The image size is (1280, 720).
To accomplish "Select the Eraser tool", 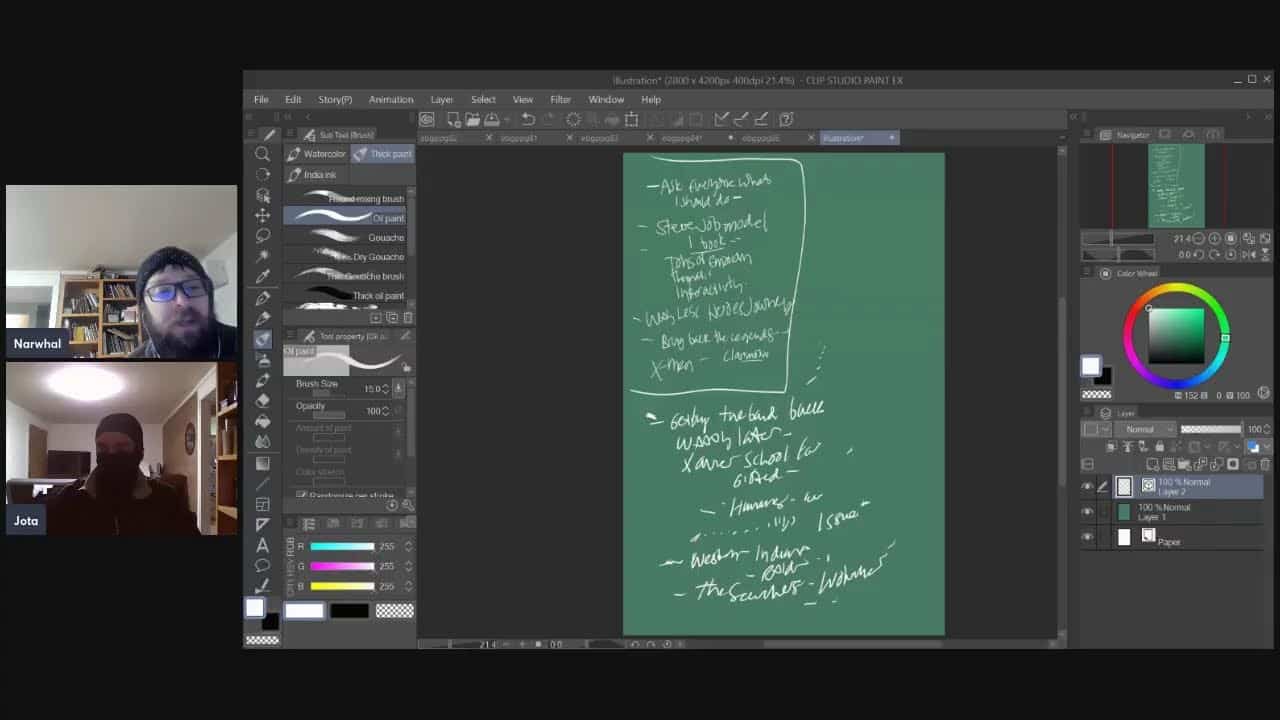I will [262, 400].
